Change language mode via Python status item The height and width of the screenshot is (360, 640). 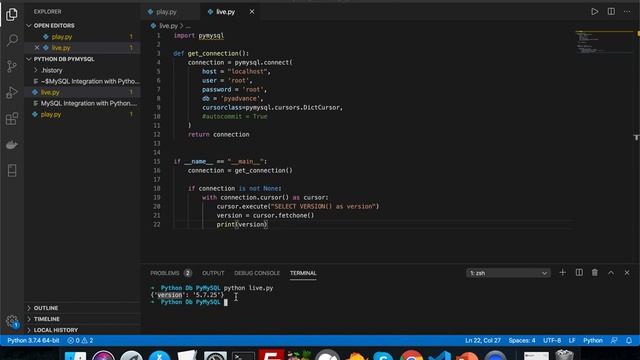[x=593, y=340]
